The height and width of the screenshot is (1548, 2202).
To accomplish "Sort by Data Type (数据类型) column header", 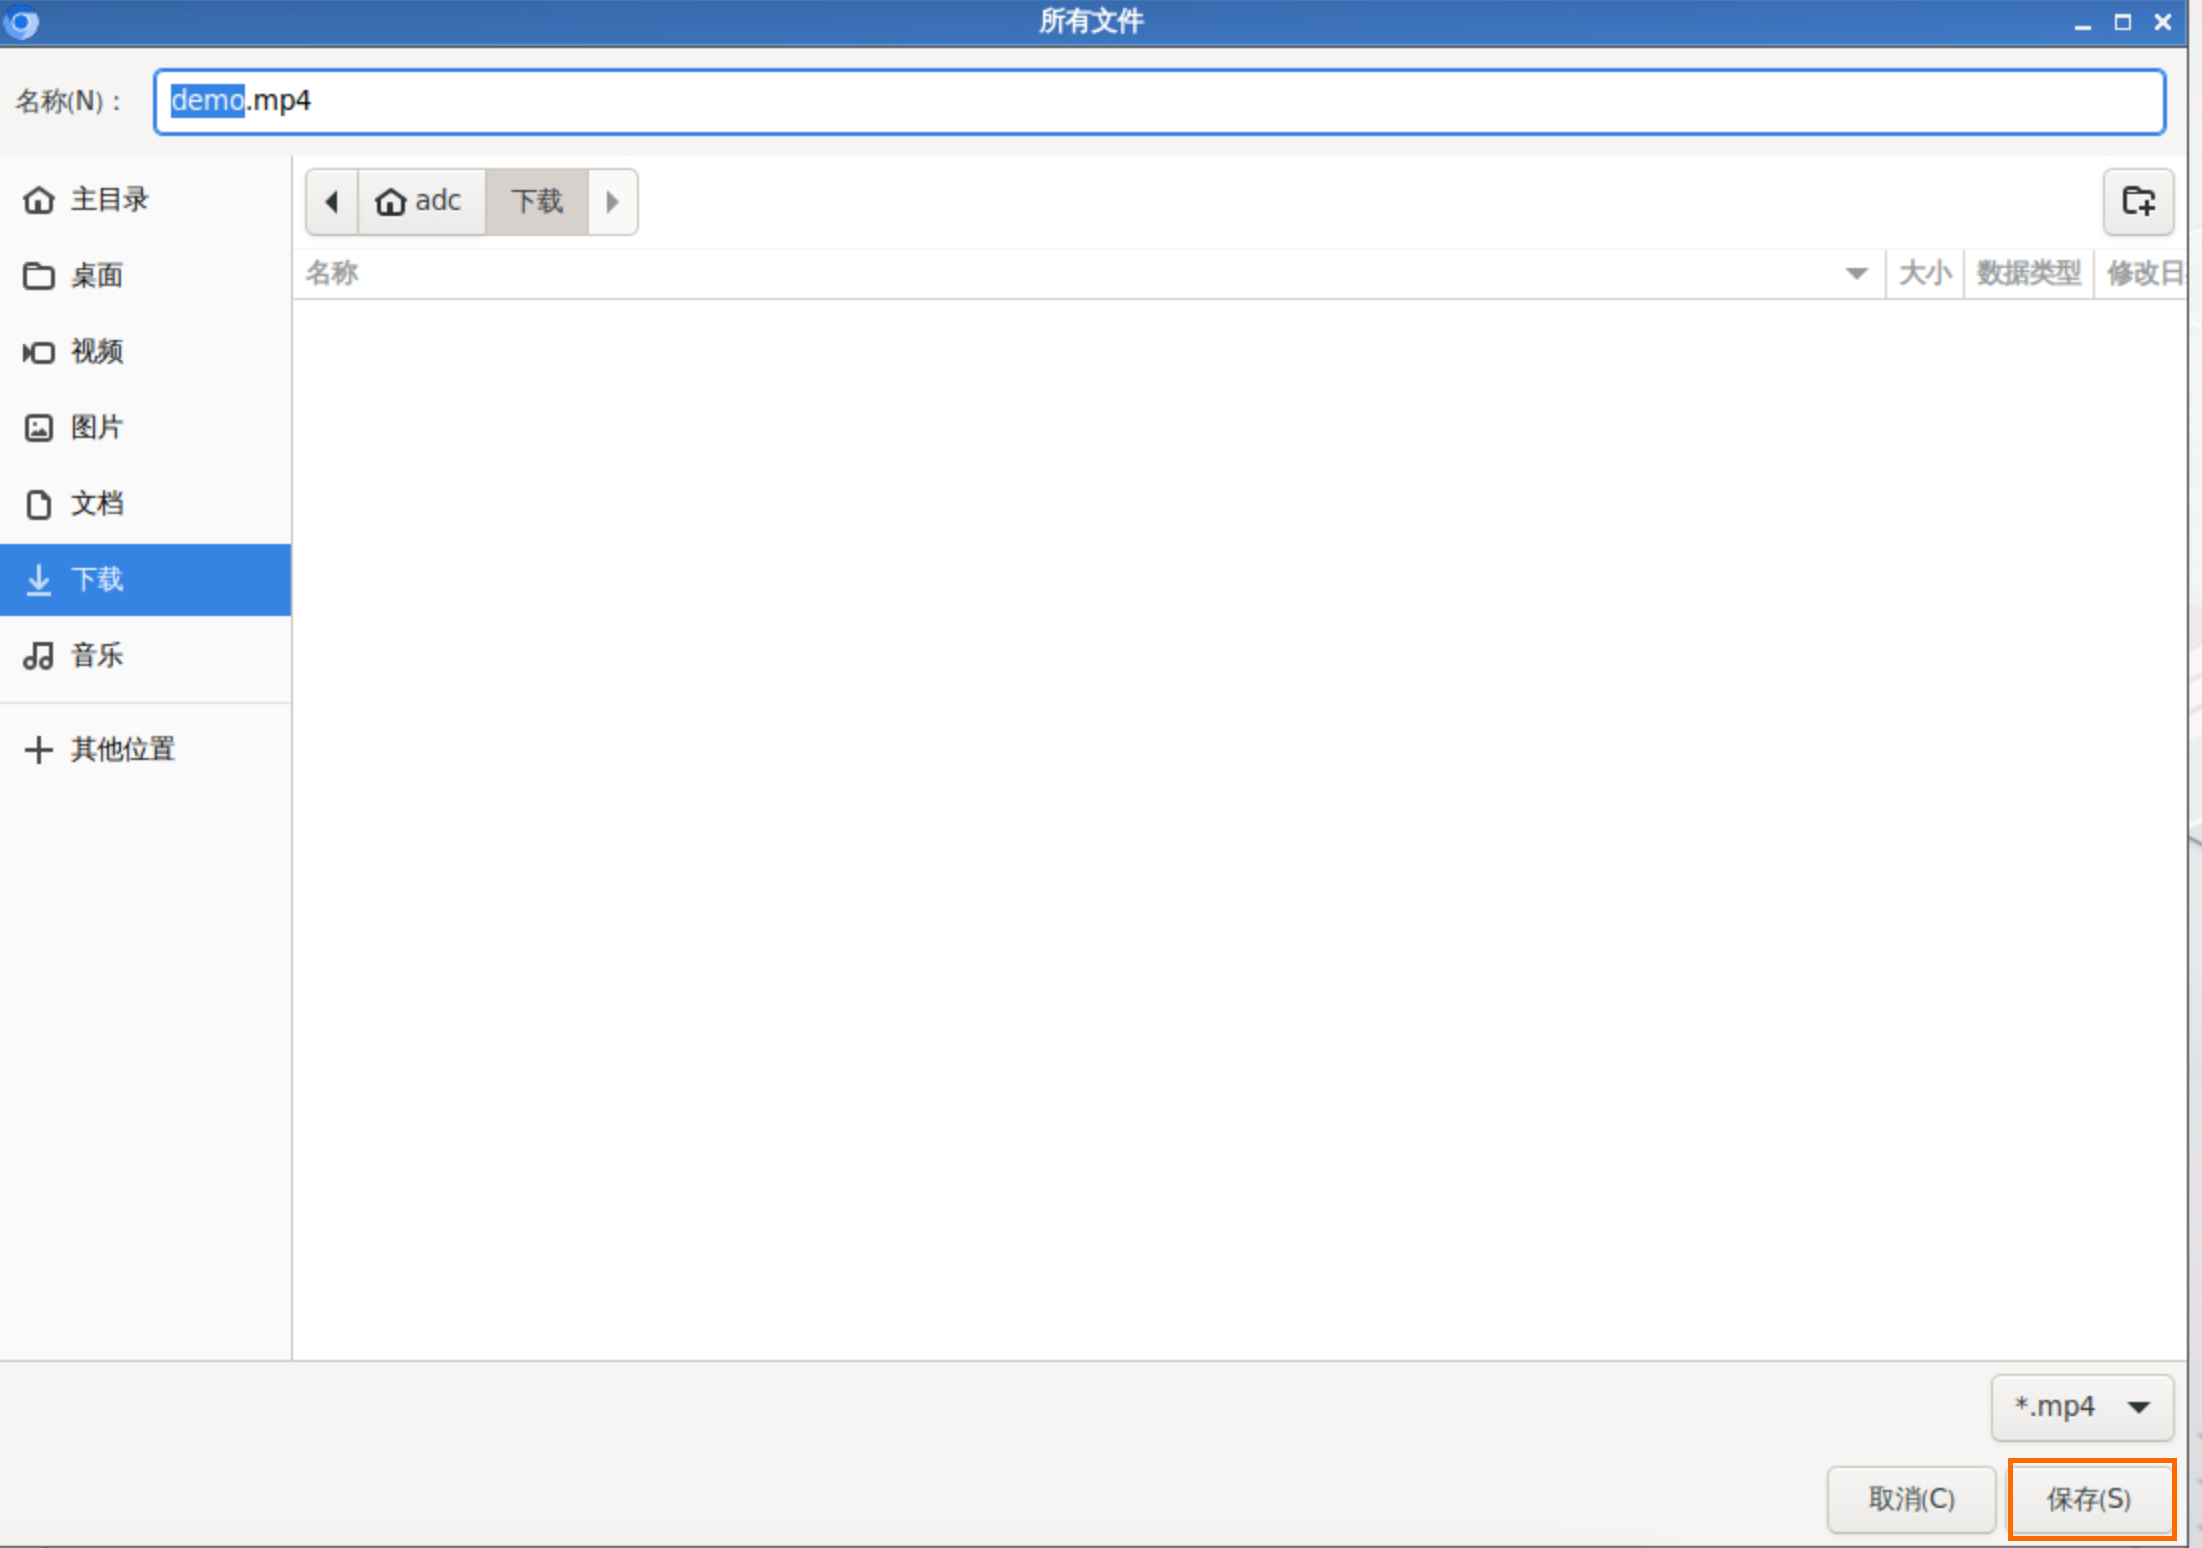I will coord(2028,273).
